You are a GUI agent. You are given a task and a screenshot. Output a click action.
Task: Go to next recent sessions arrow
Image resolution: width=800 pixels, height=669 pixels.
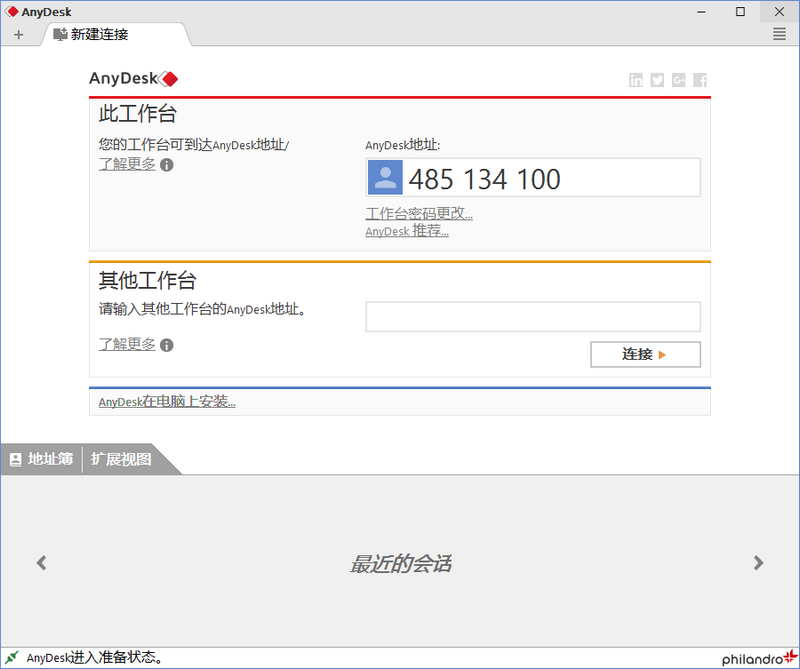(759, 563)
